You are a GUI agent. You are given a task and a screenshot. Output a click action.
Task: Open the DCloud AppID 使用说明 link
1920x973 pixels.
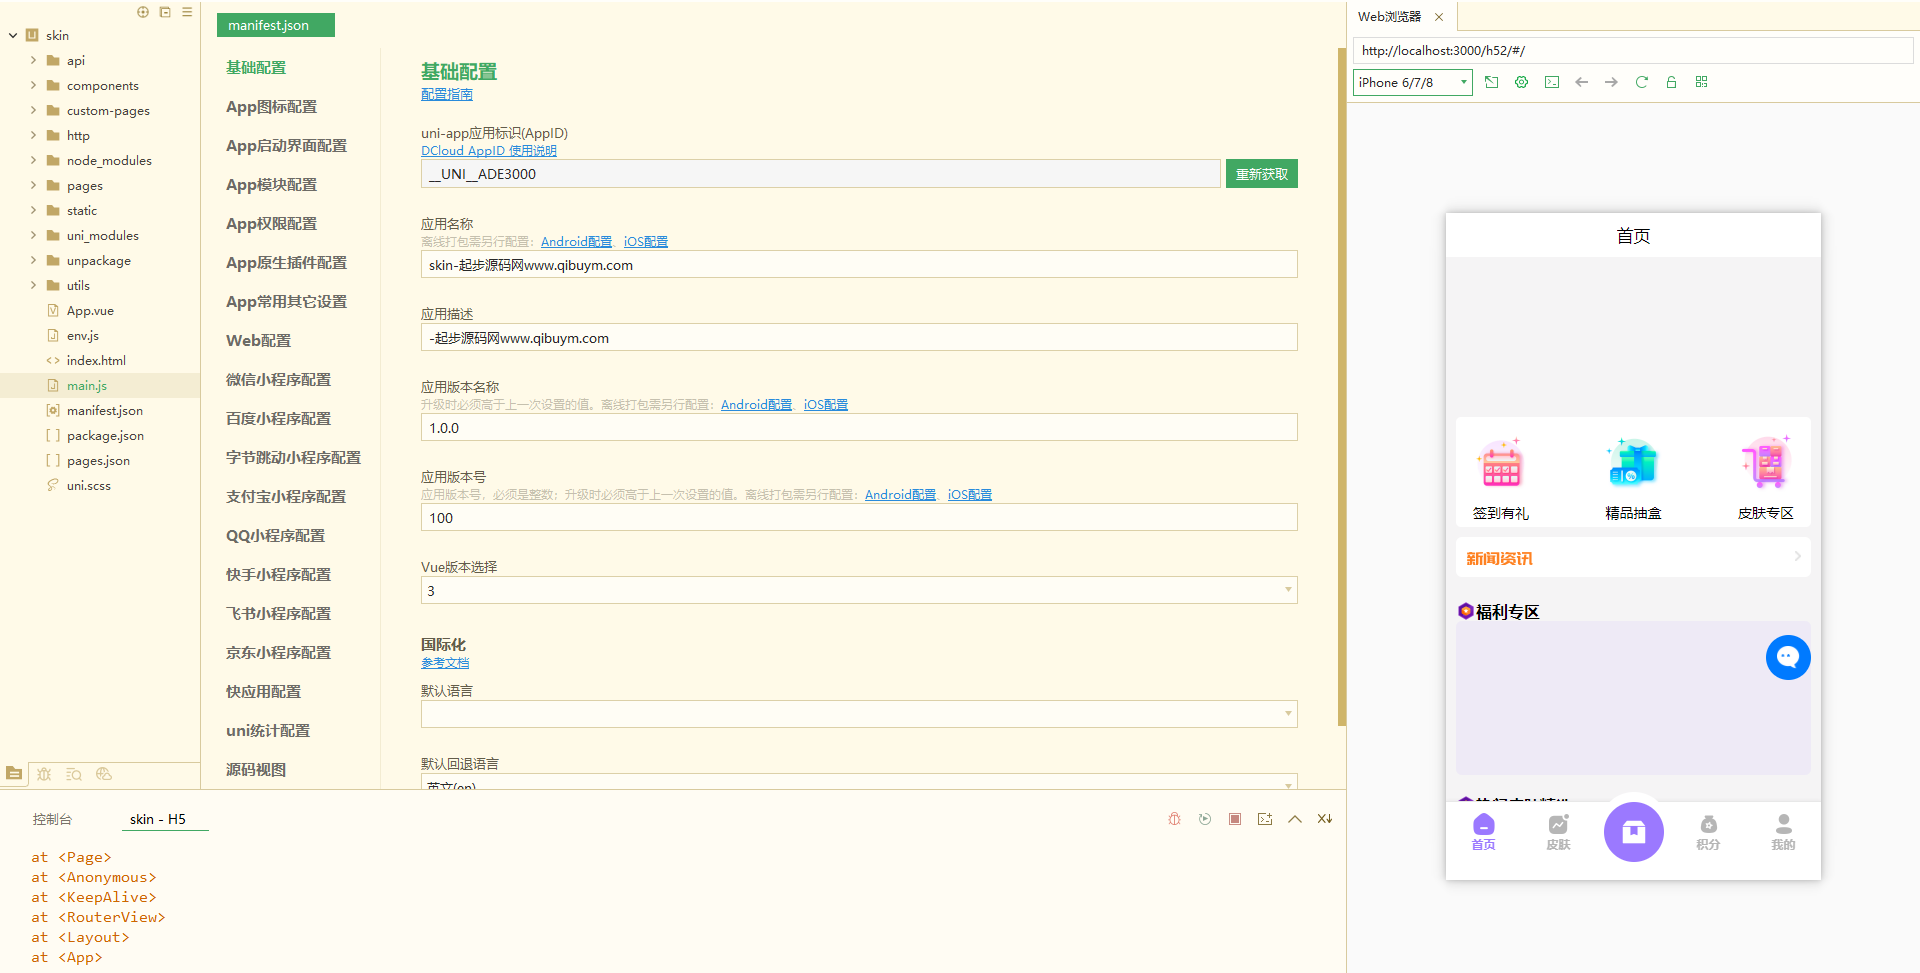point(489,151)
